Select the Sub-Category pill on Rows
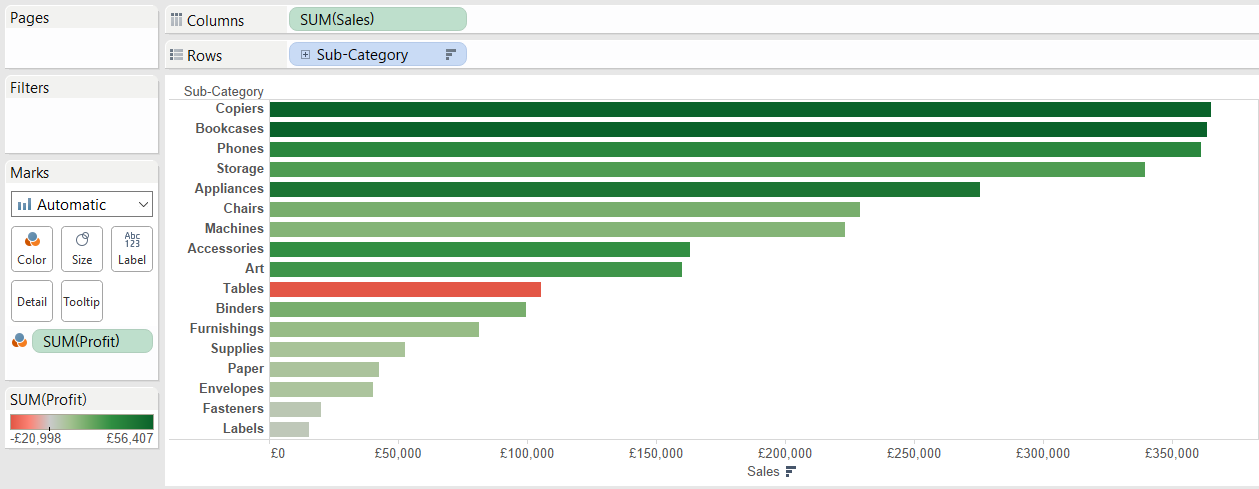The height and width of the screenshot is (489, 1259). [x=377, y=55]
